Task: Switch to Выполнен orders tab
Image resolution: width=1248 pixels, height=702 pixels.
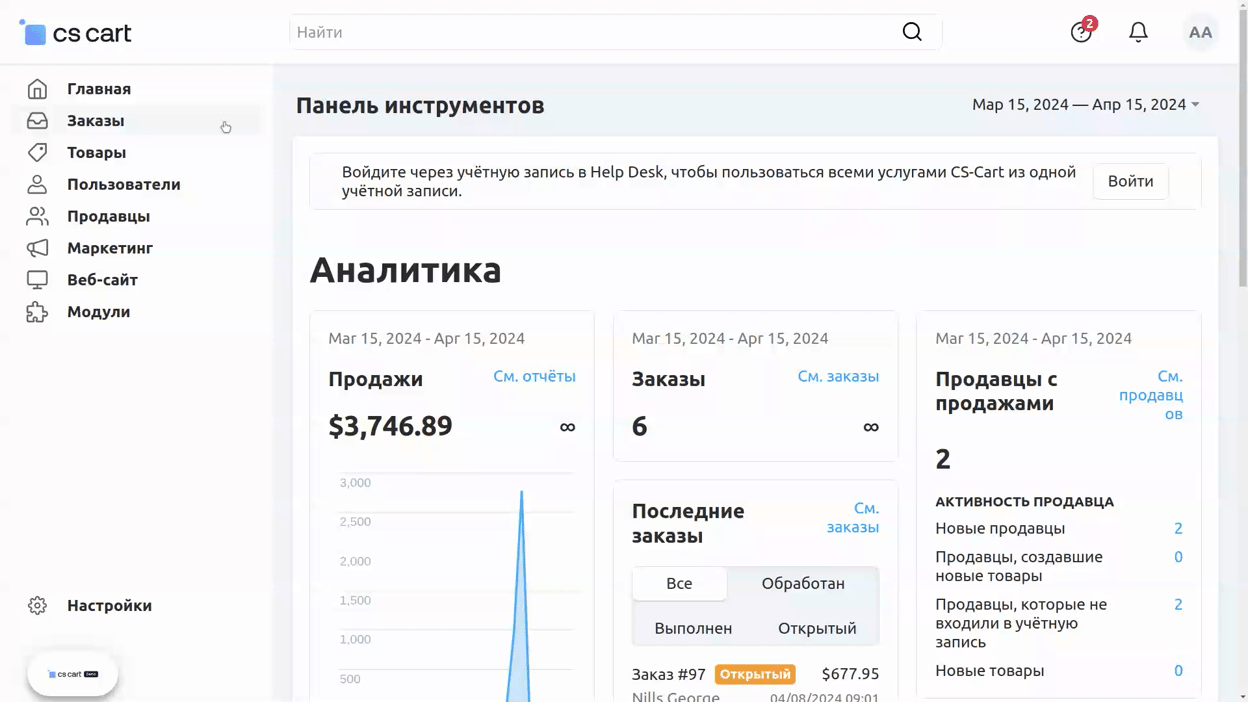Action: [x=693, y=629]
